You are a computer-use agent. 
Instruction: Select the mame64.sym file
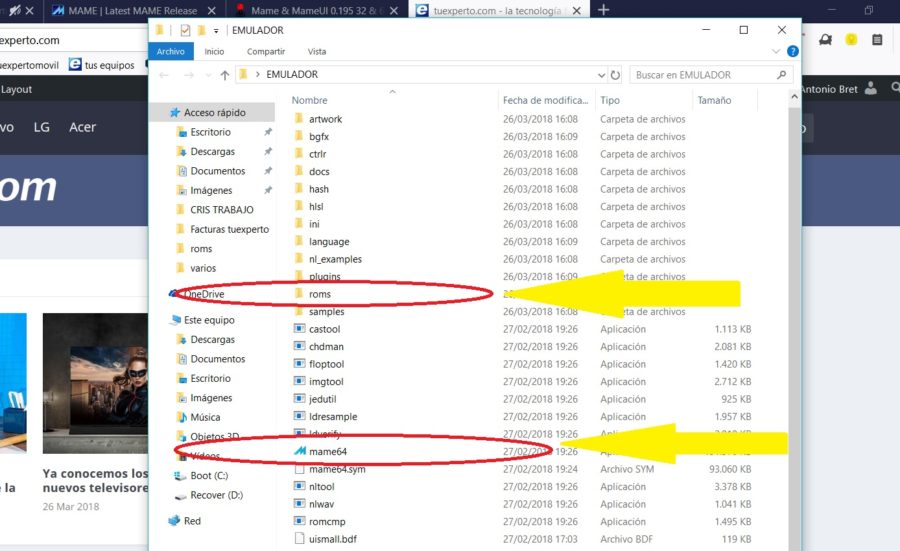(337, 469)
